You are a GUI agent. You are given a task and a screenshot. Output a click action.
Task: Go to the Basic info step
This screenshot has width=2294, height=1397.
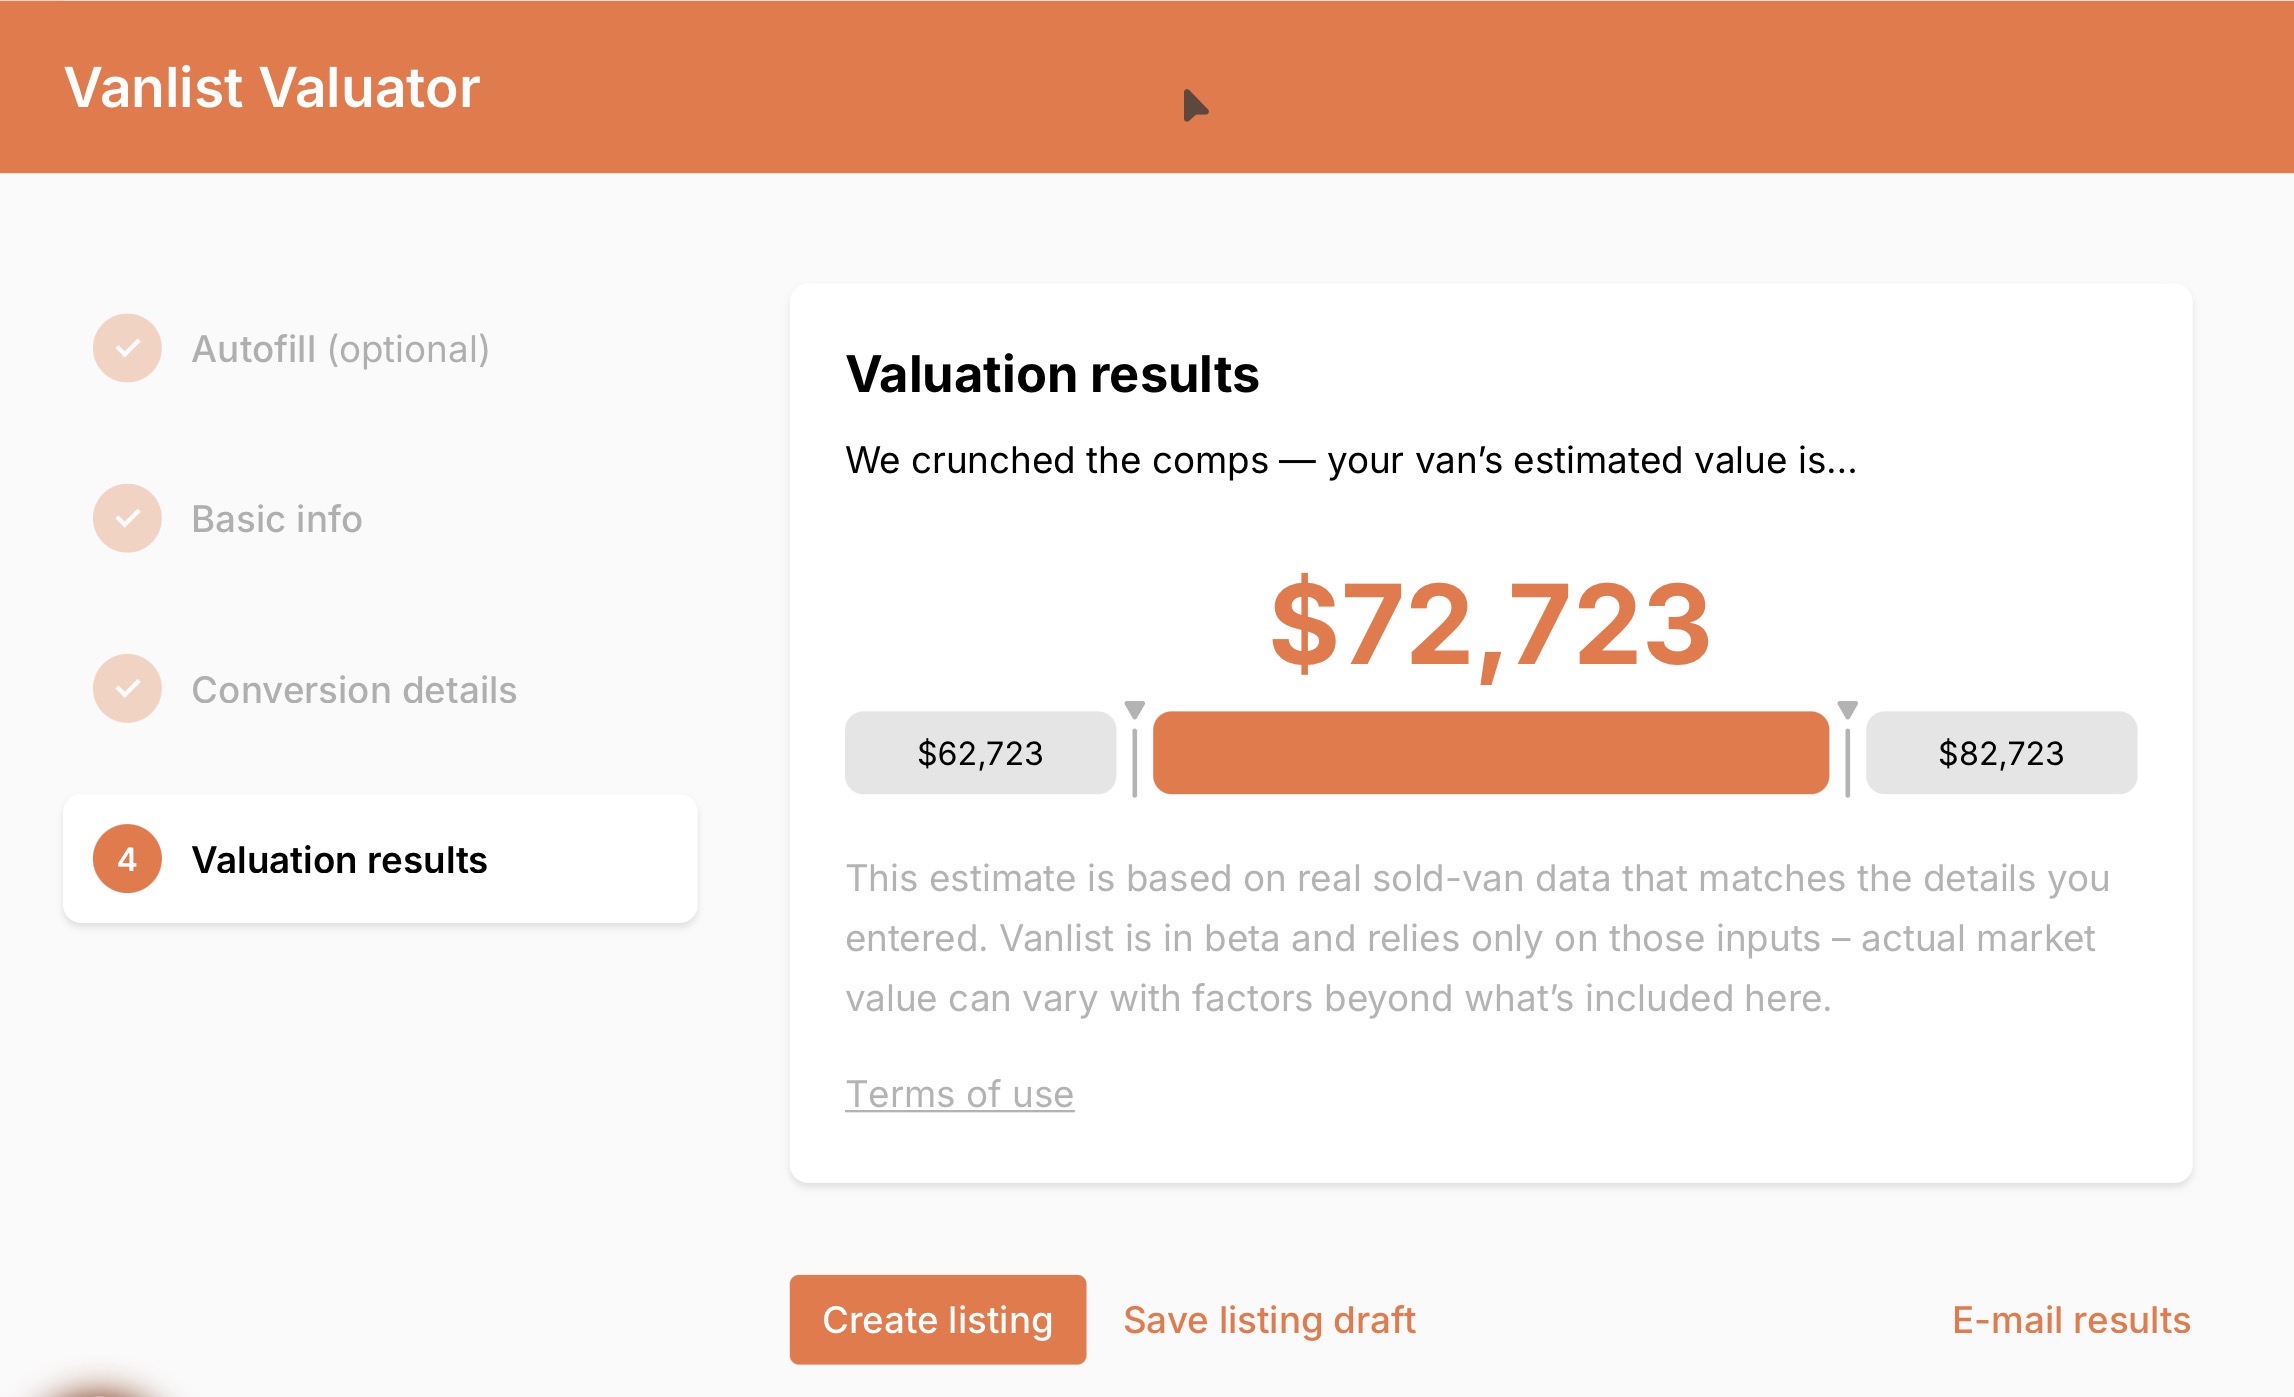277,519
